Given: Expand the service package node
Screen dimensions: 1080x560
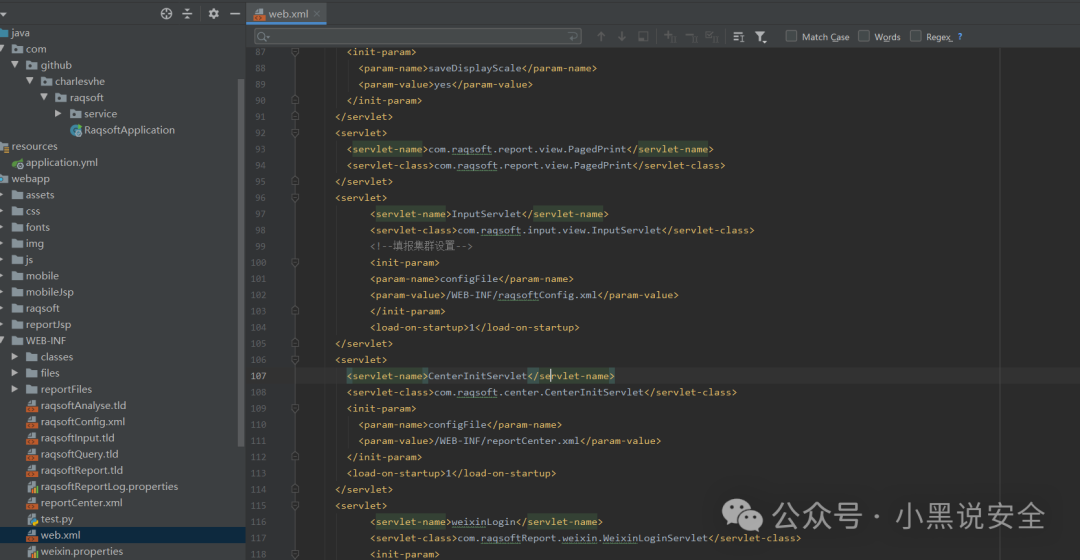Looking at the screenshot, I should (x=59, y=114).
